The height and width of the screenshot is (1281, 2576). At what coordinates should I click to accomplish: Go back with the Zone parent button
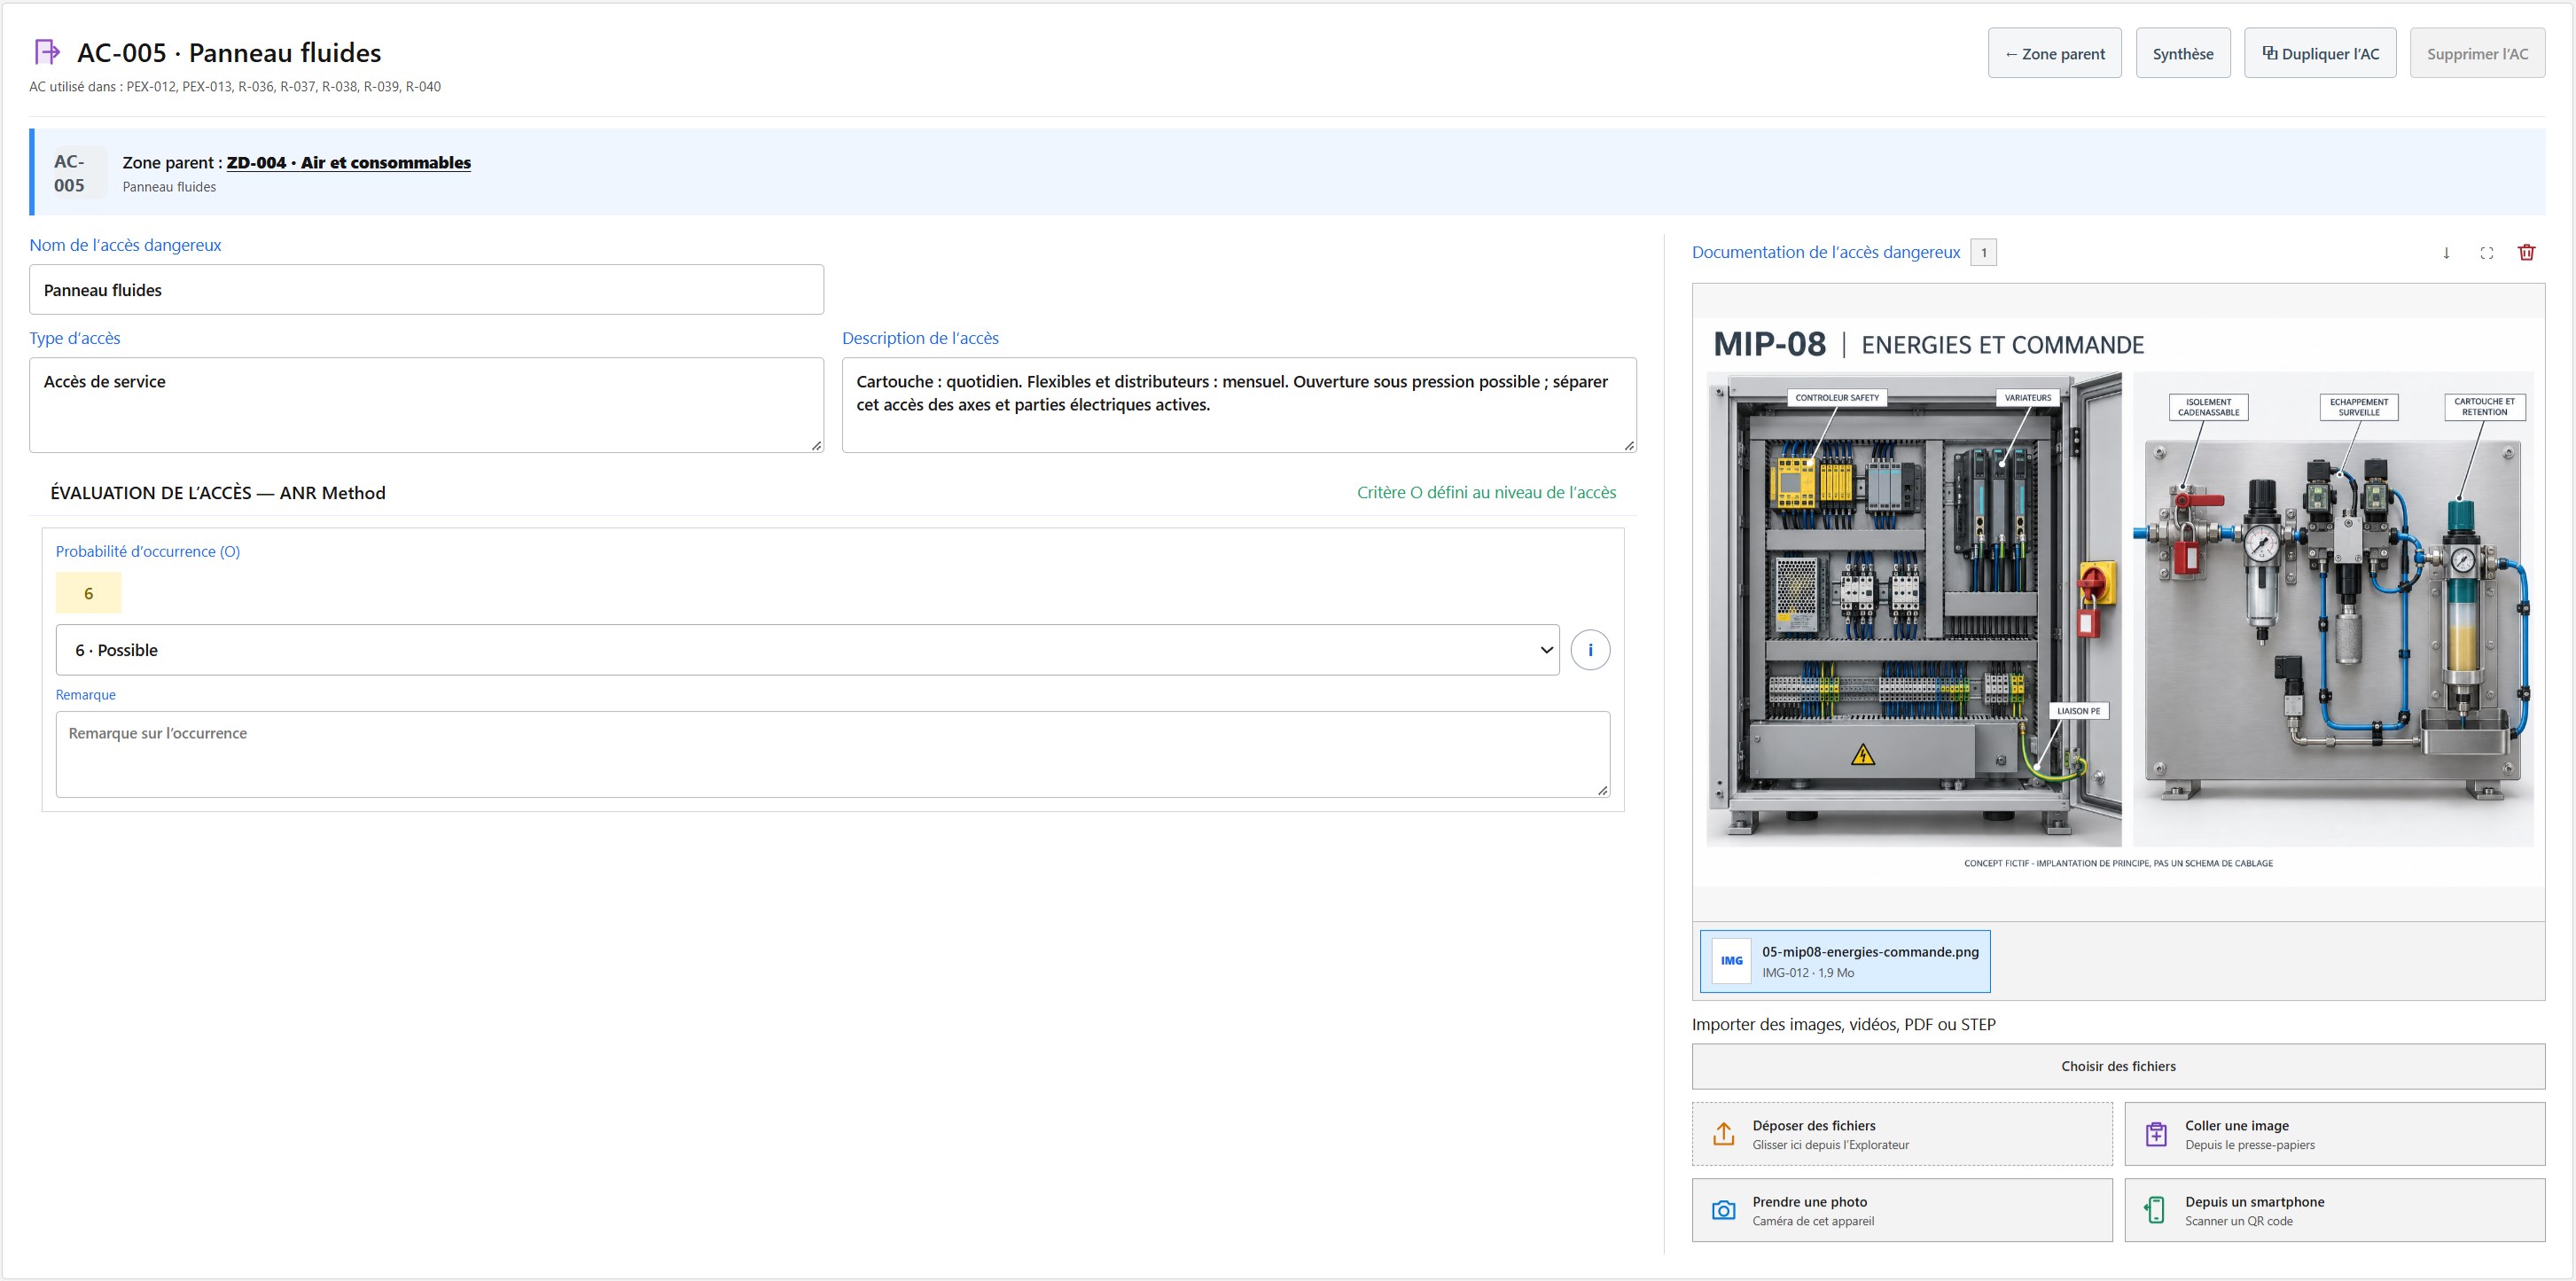tap(2054, 53)
